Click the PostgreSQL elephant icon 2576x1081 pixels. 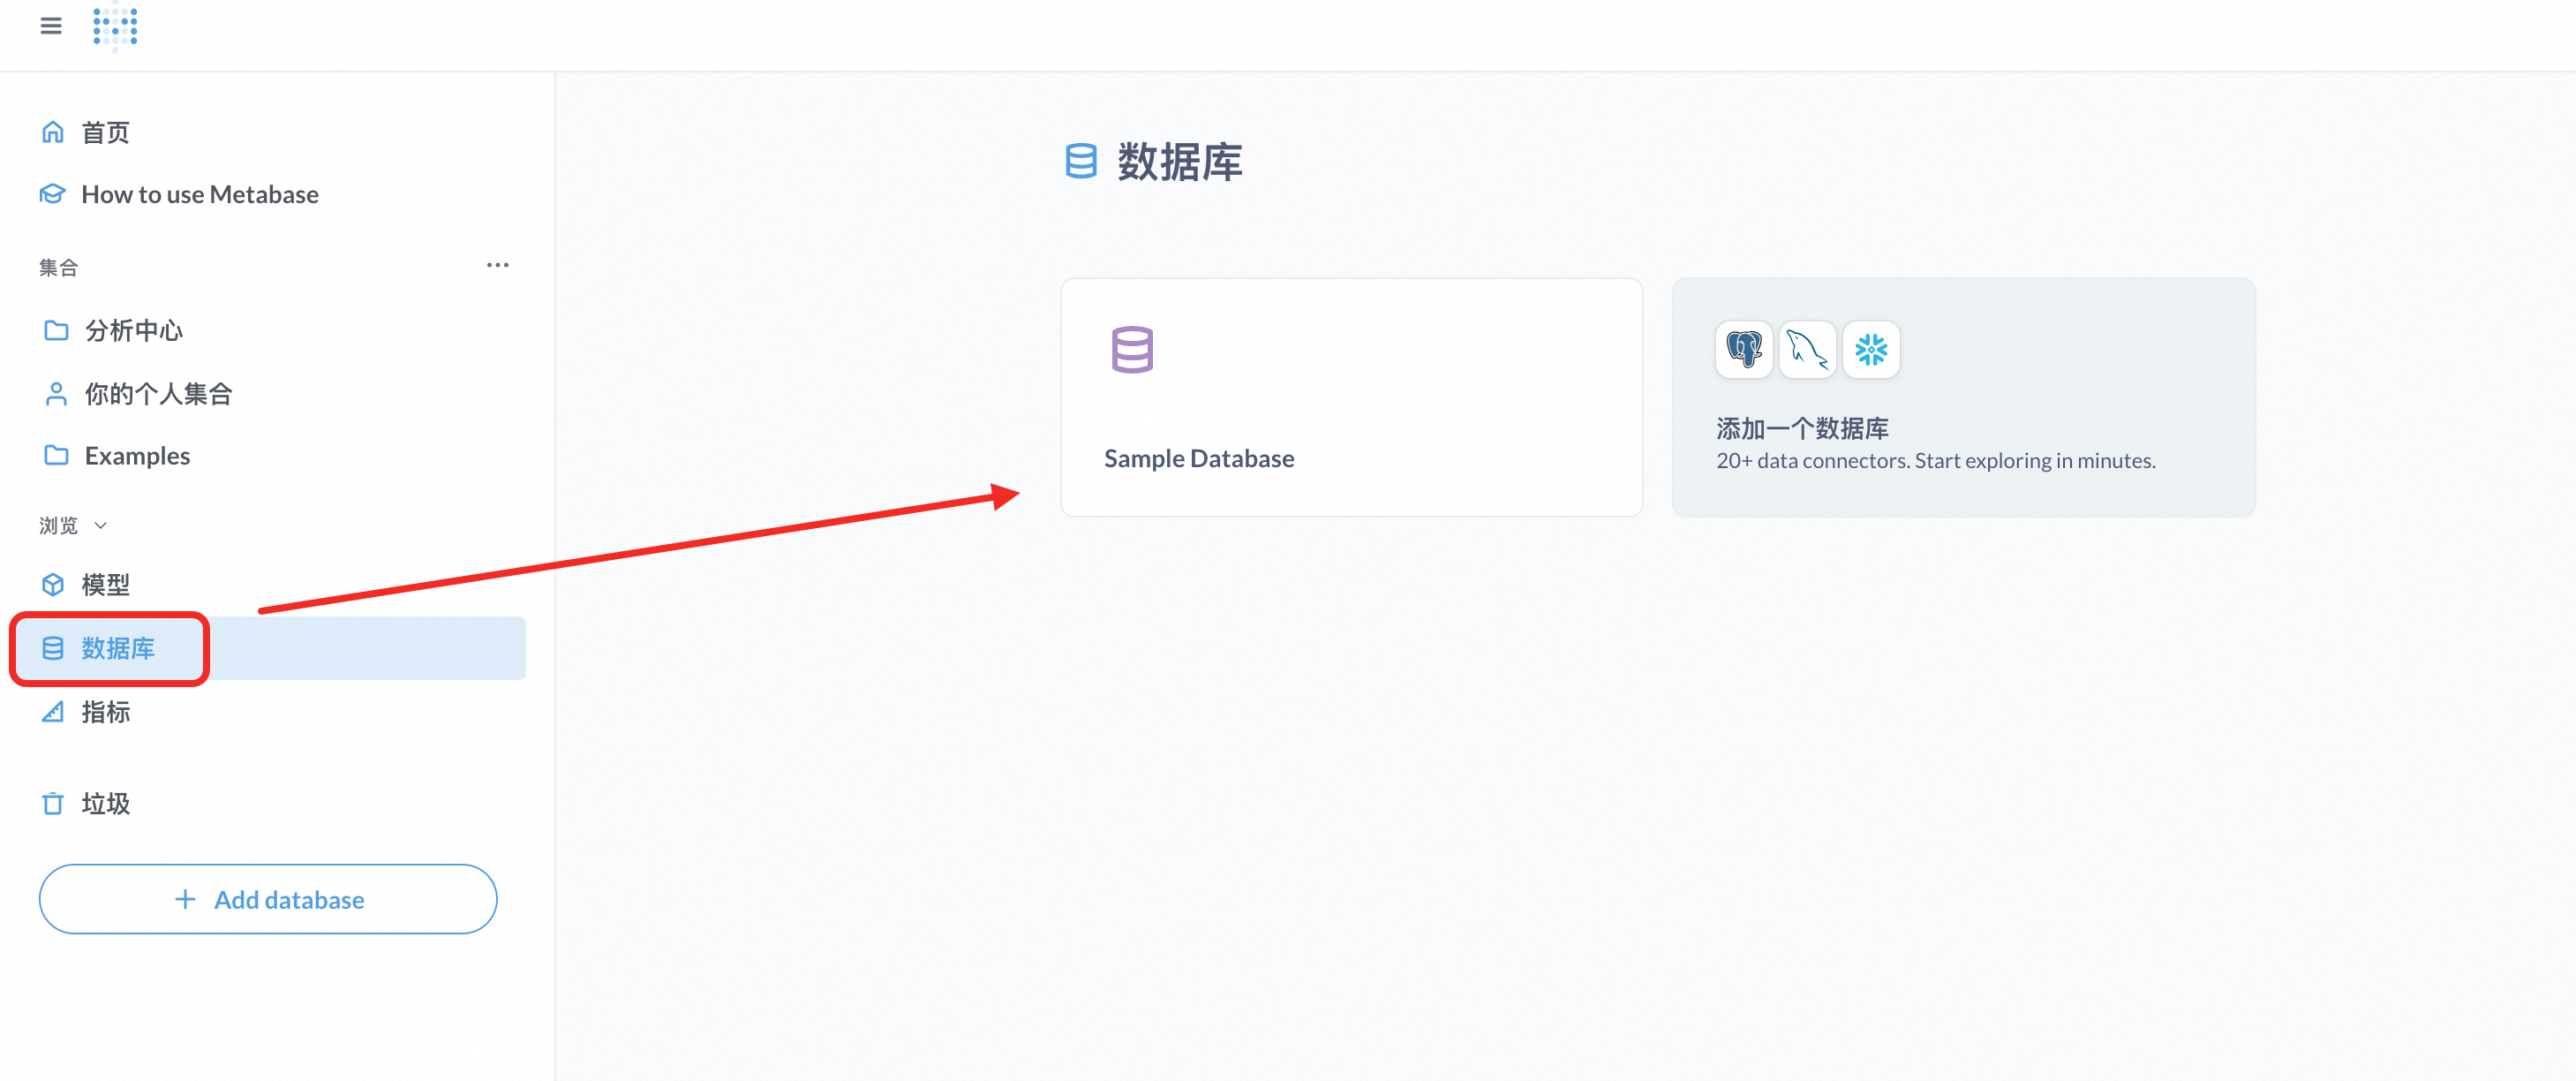click(1743, 349)
